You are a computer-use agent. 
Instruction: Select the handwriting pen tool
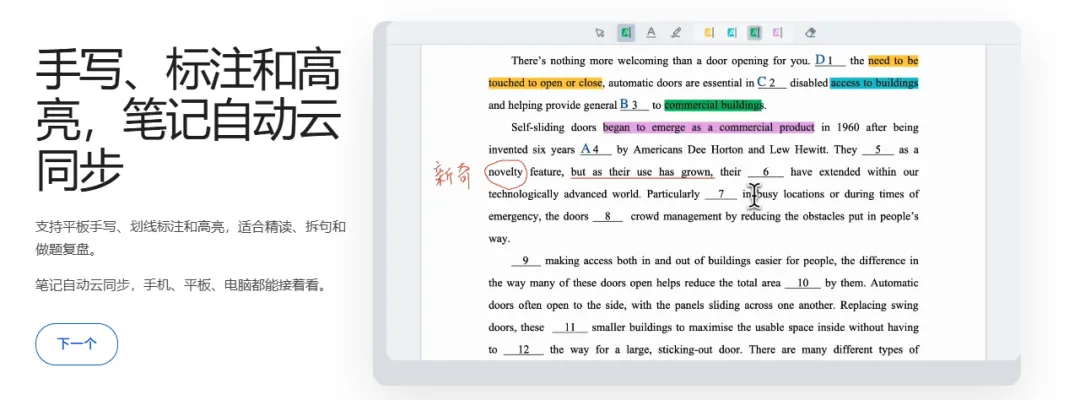coord(676,32)
